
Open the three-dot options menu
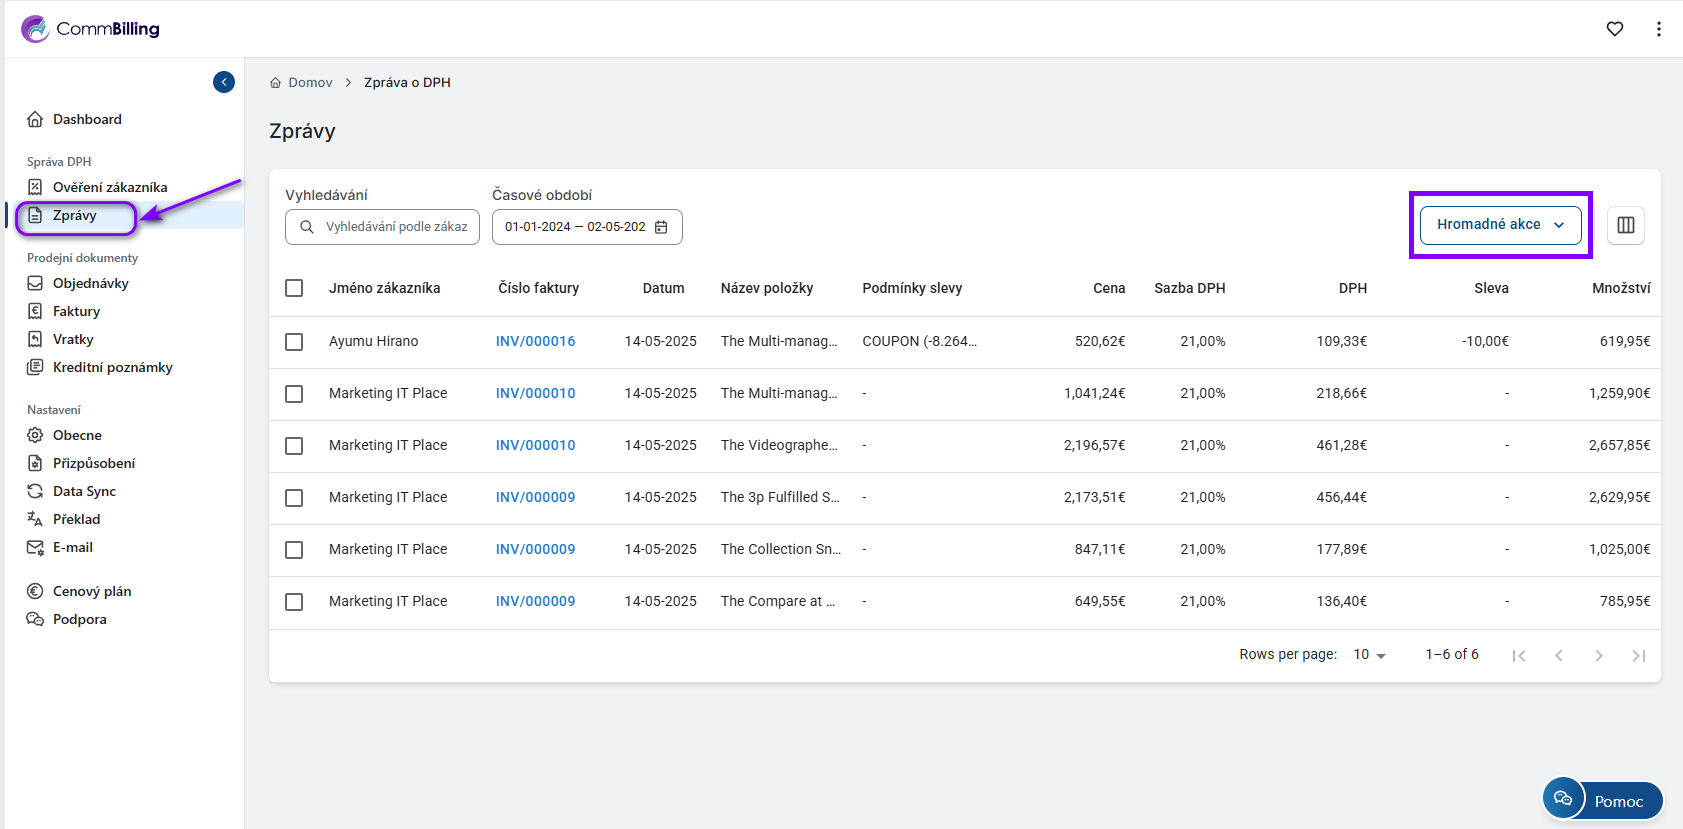click(x=1658, y=29)
